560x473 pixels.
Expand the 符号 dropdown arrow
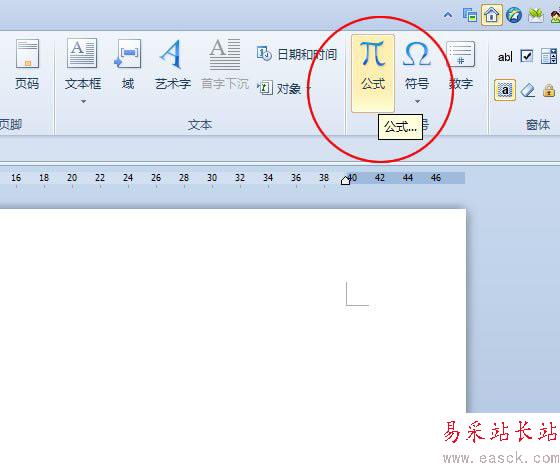(x=417, y=102)
